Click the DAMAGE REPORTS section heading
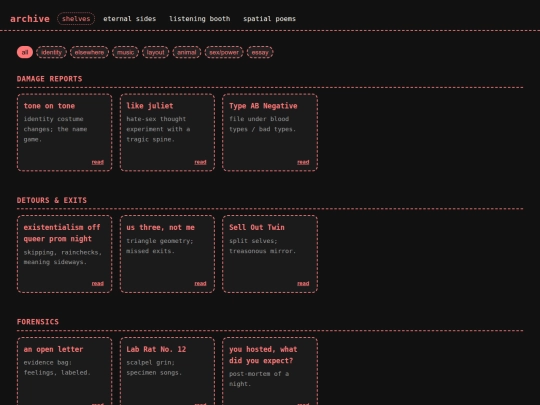The image size is (540, 405). pos(50,79)
